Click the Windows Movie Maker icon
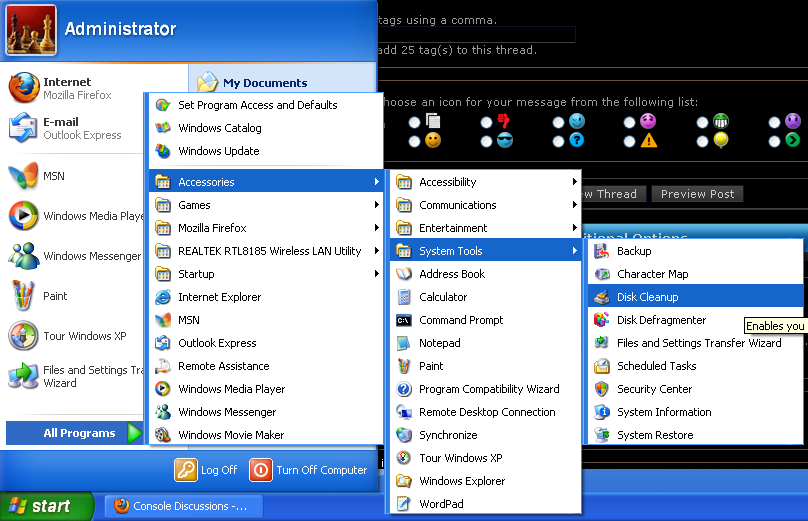Viewport: 808px width, 521px height. click(163, 435)
